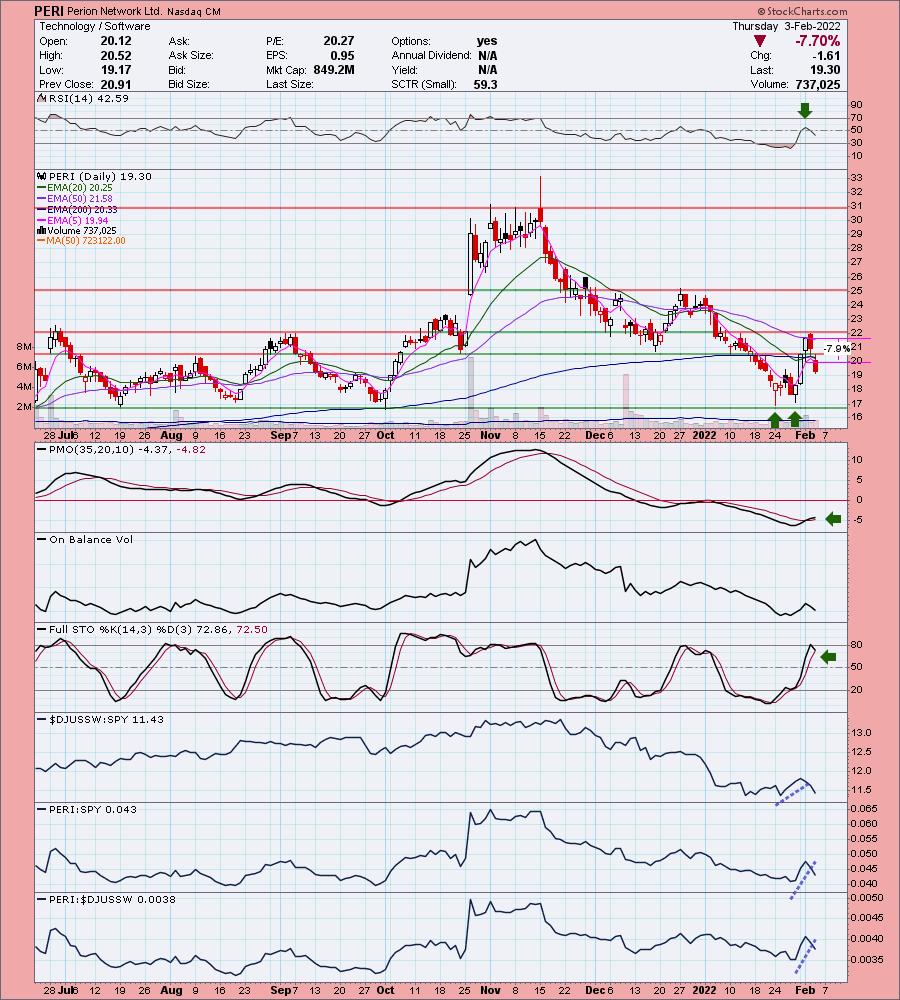Click the Options value yes
The image size is (900, 1000).
(487, 41)
